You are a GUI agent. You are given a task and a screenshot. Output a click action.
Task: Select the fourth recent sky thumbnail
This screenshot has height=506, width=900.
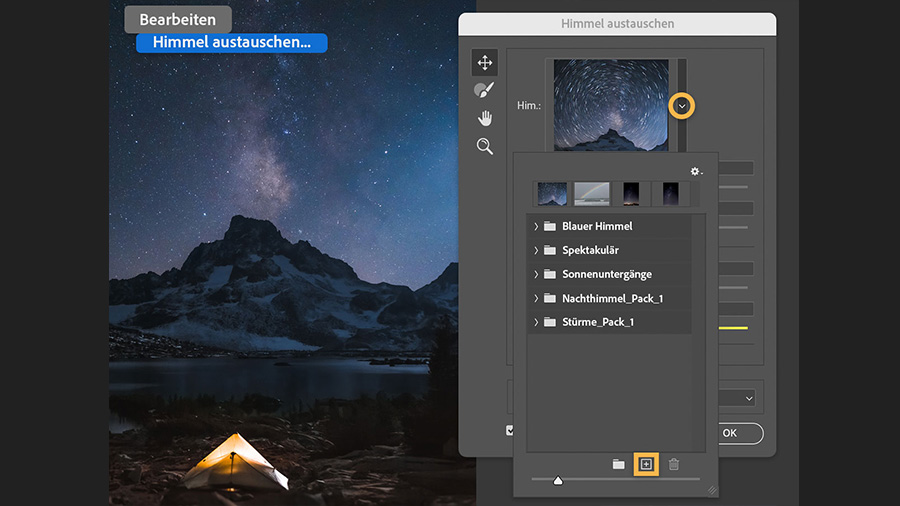pyautogui.click(x=670, y=194)
